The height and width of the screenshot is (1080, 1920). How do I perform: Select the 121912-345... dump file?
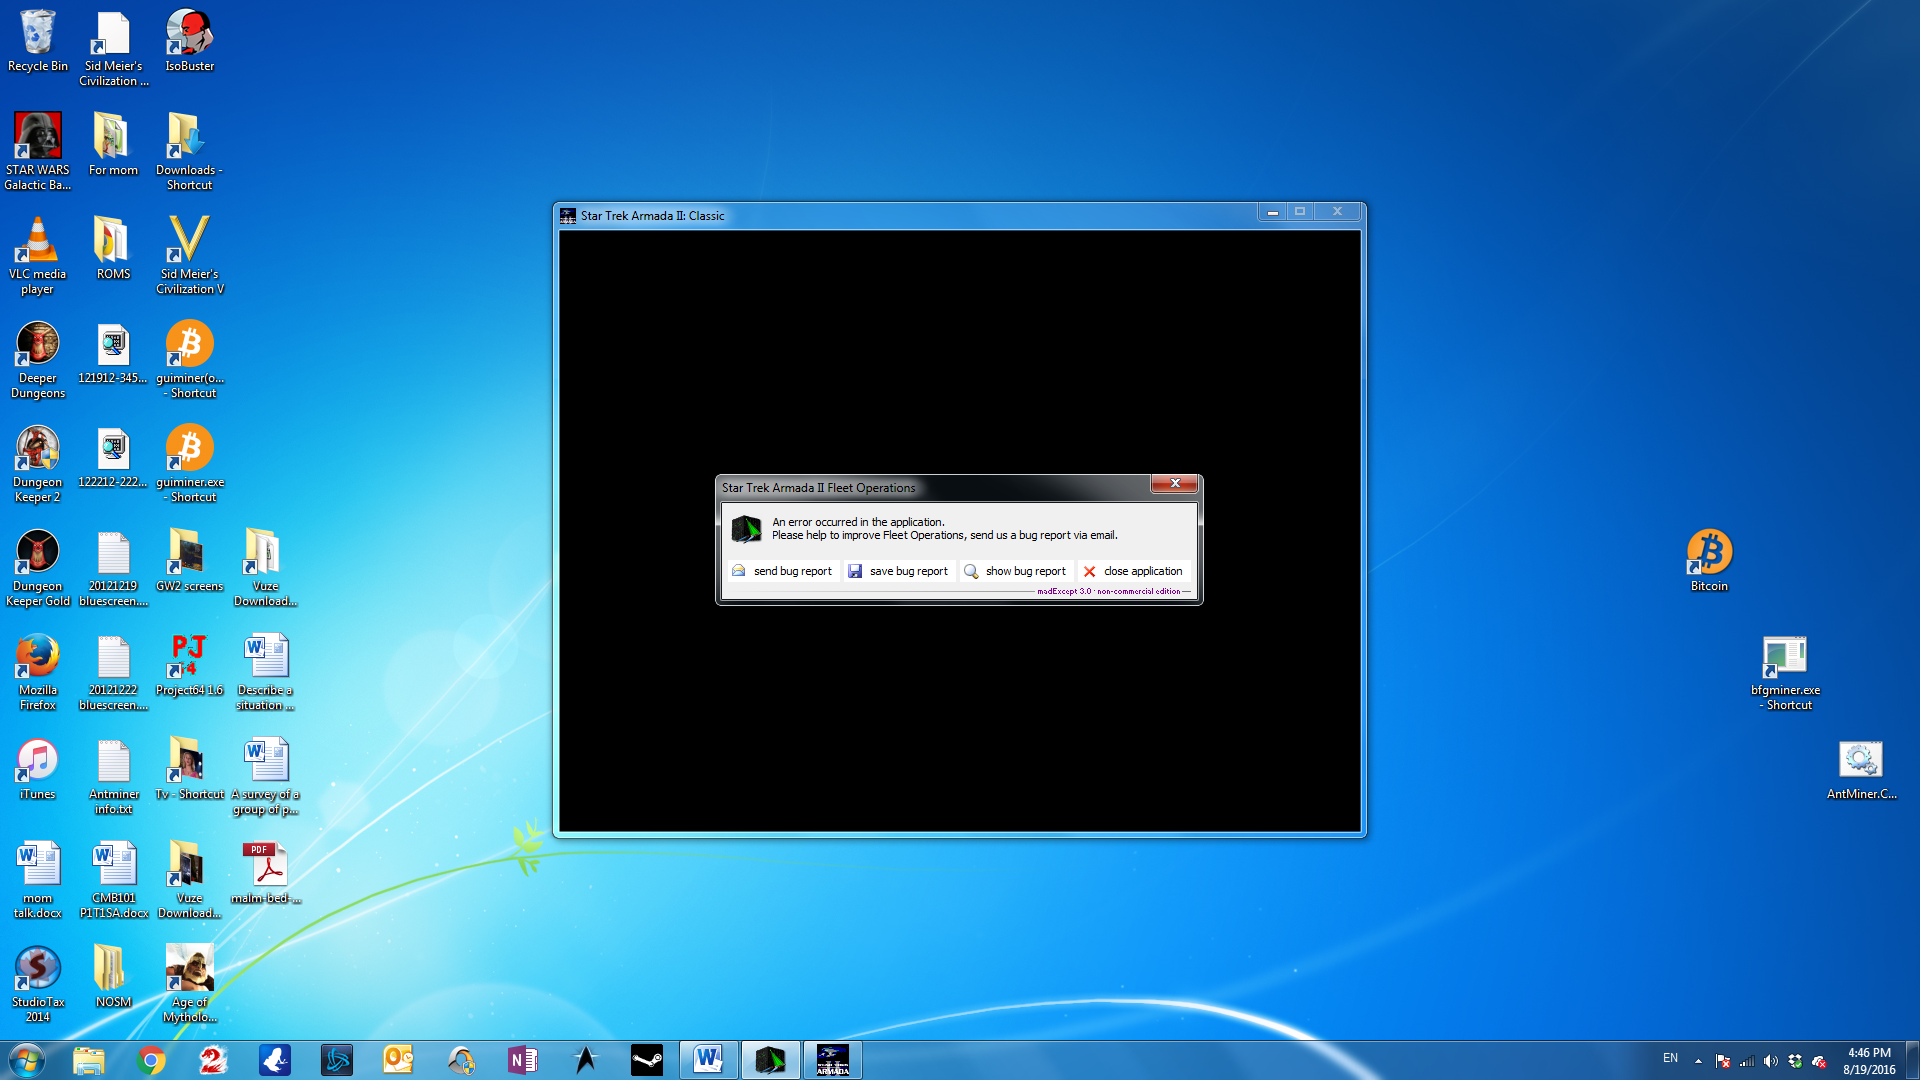113,352
